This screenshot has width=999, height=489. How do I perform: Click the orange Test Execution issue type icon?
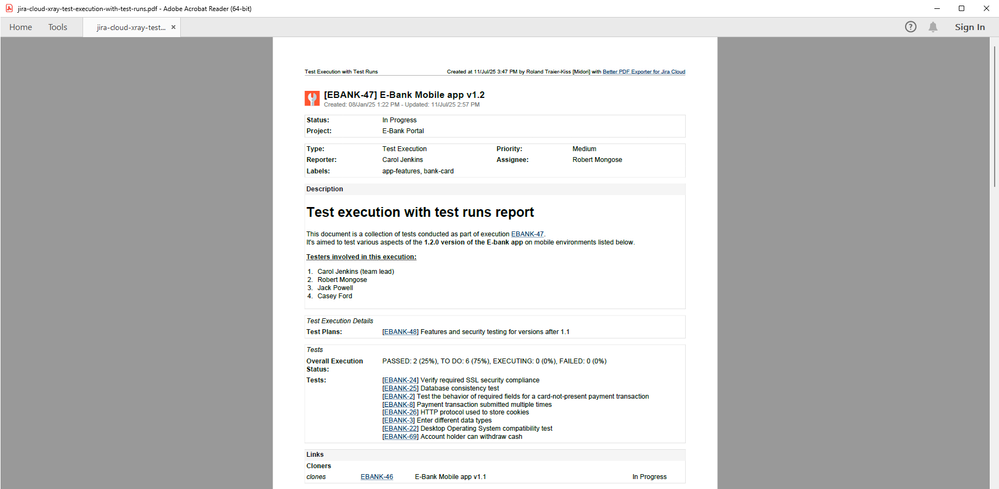click(x=312, y=98)
